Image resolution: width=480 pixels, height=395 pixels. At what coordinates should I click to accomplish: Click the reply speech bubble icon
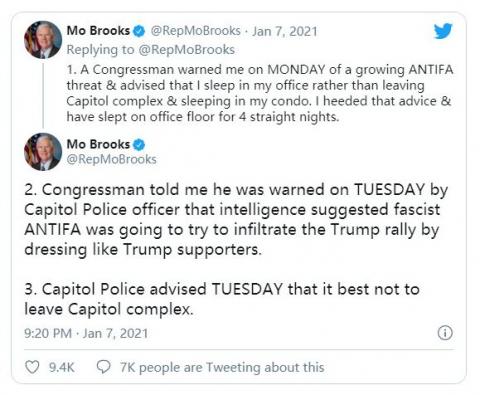coord(103,367)
